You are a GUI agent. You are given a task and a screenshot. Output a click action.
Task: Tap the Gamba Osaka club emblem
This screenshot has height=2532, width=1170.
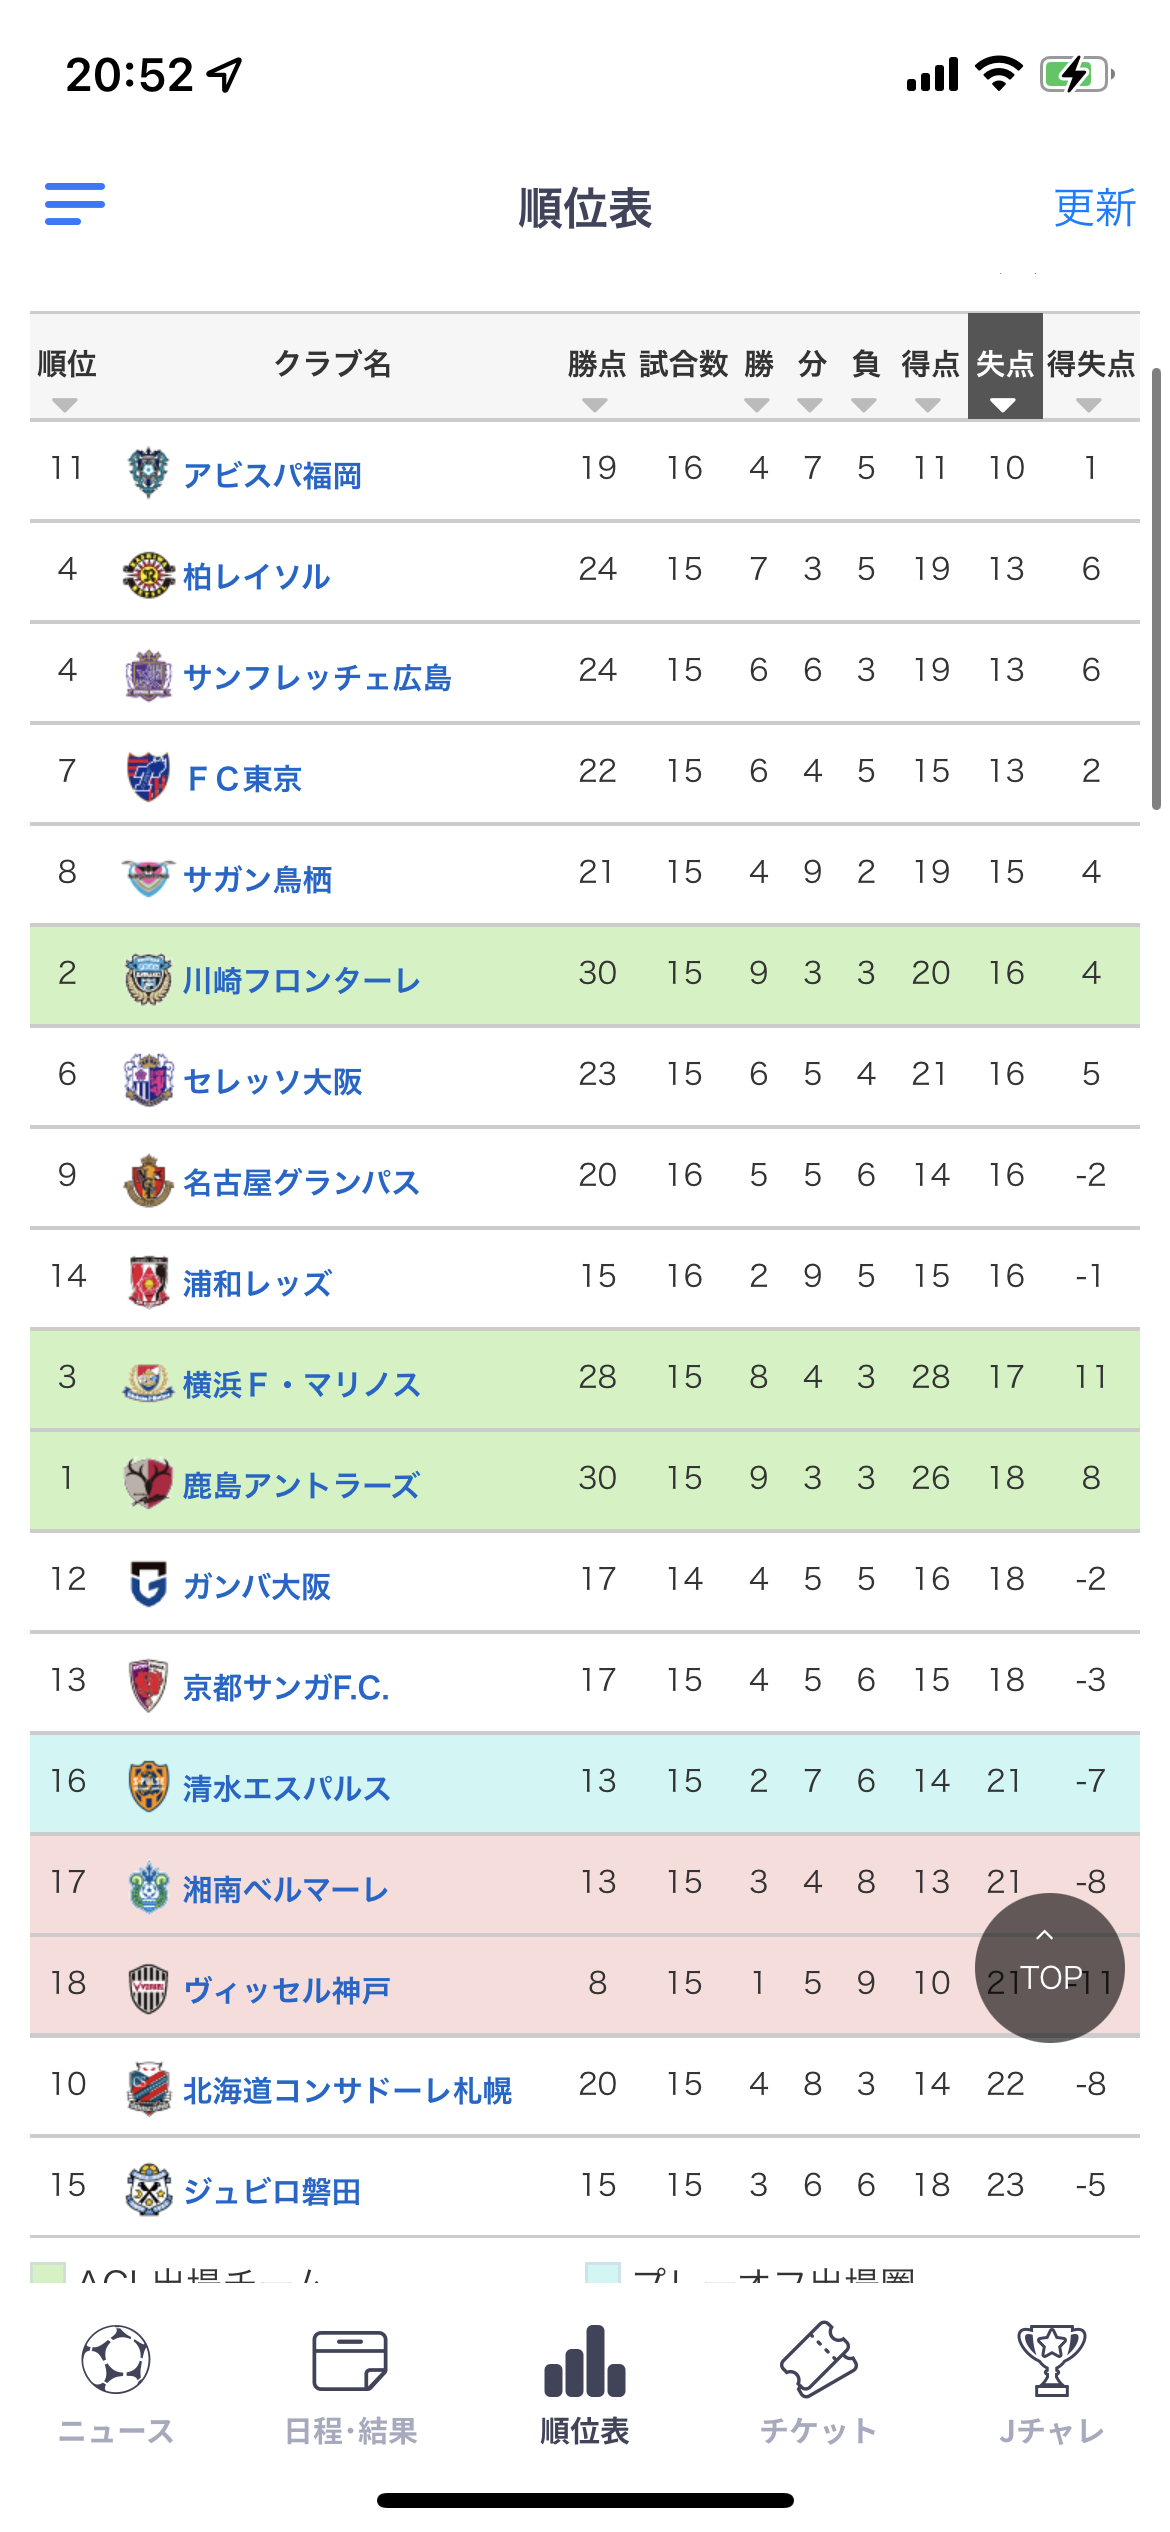(x=149, y=1584)
